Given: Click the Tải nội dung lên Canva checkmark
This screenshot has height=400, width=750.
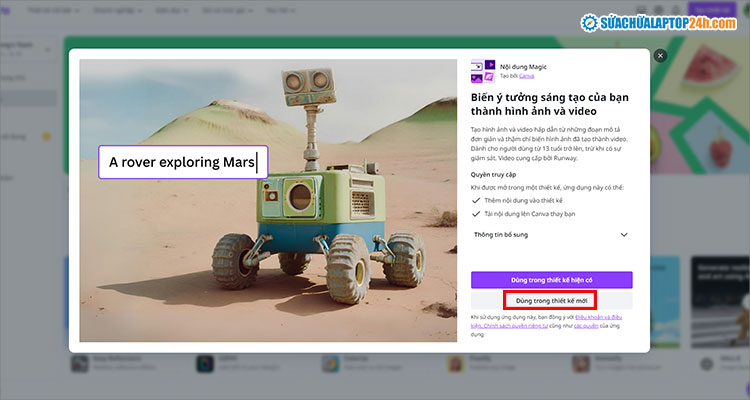Looking at the screenshot, I should pyautogui.click(x=476, y=214).
